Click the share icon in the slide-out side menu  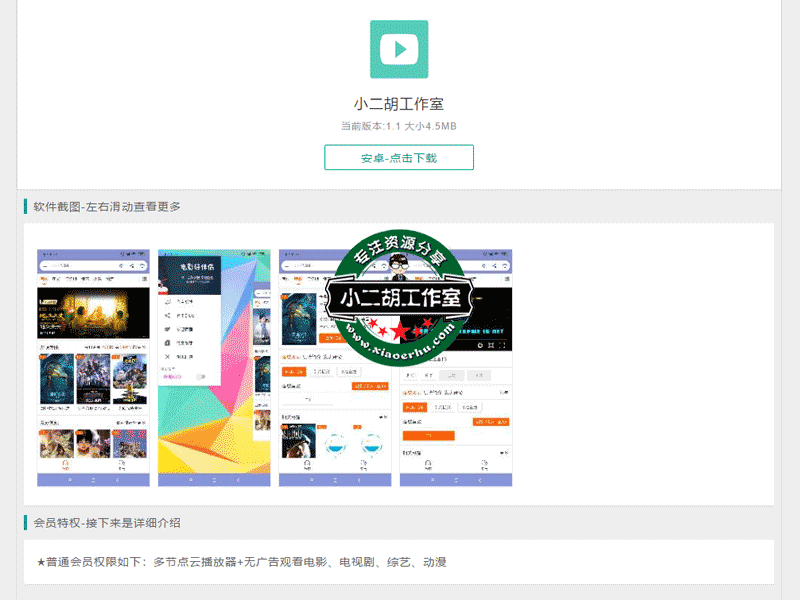[x=166, y=316]
